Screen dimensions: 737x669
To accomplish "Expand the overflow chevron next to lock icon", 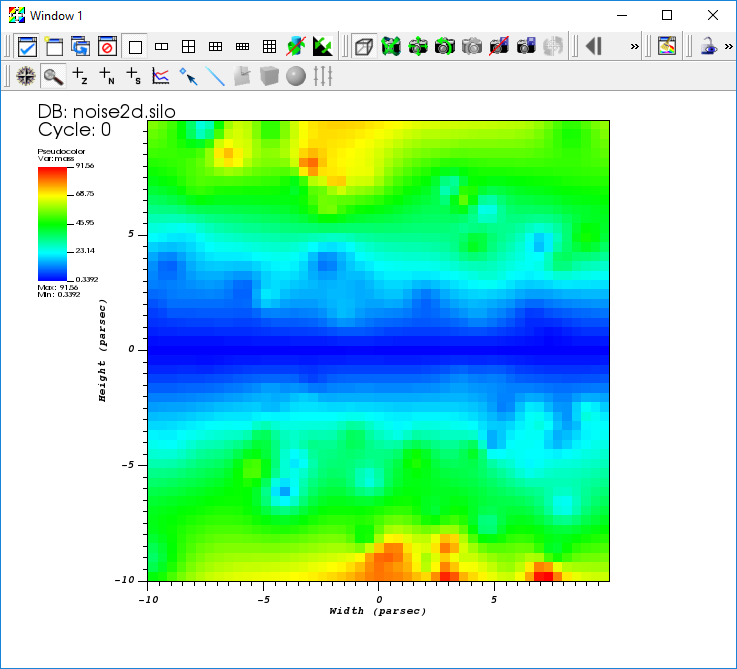I will [x=729, y=47].
